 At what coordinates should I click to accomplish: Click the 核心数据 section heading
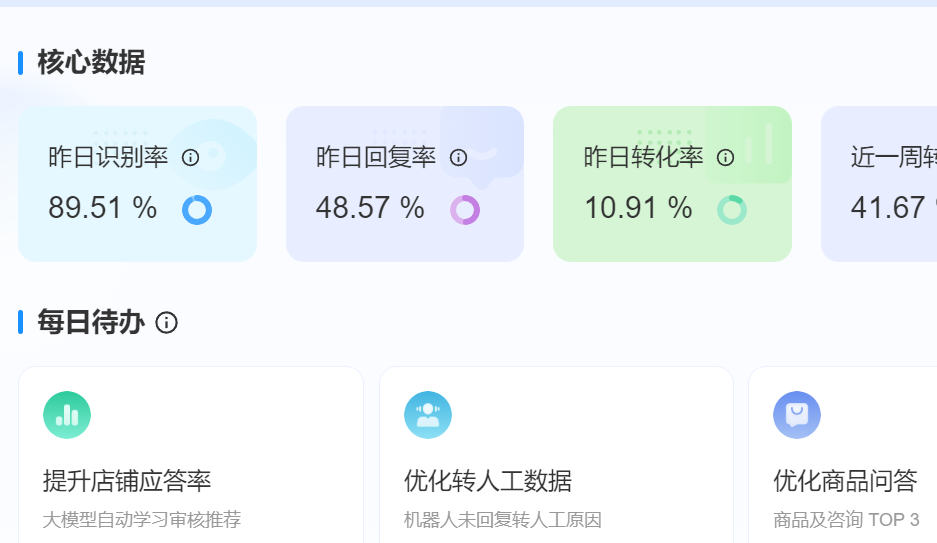(x=91, y=63)
